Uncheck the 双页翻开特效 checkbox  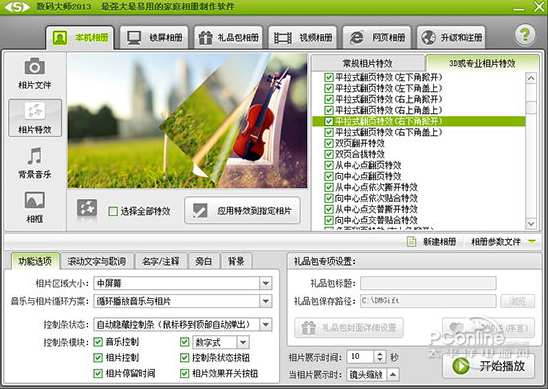tap(329, 143)
